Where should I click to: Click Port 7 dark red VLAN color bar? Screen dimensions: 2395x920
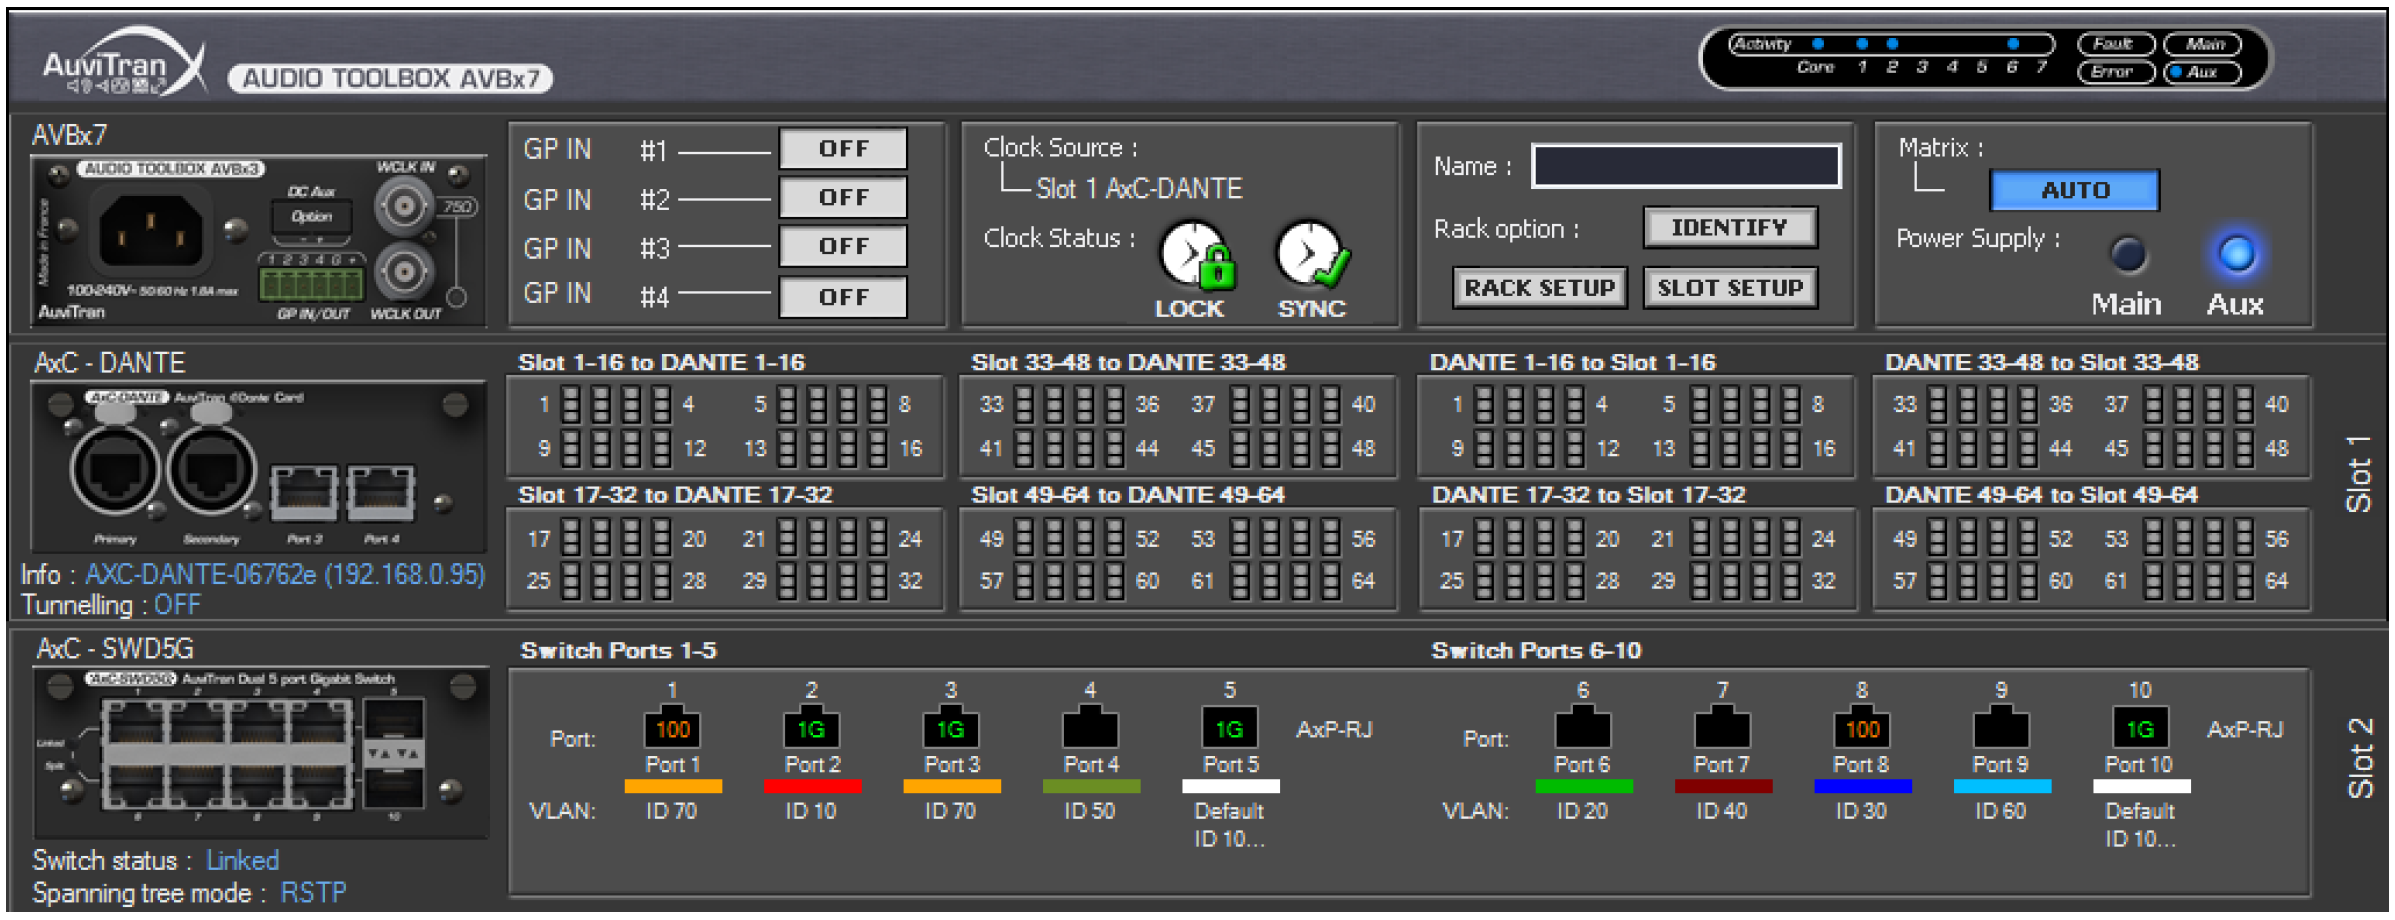click(x=1722, y=786)
